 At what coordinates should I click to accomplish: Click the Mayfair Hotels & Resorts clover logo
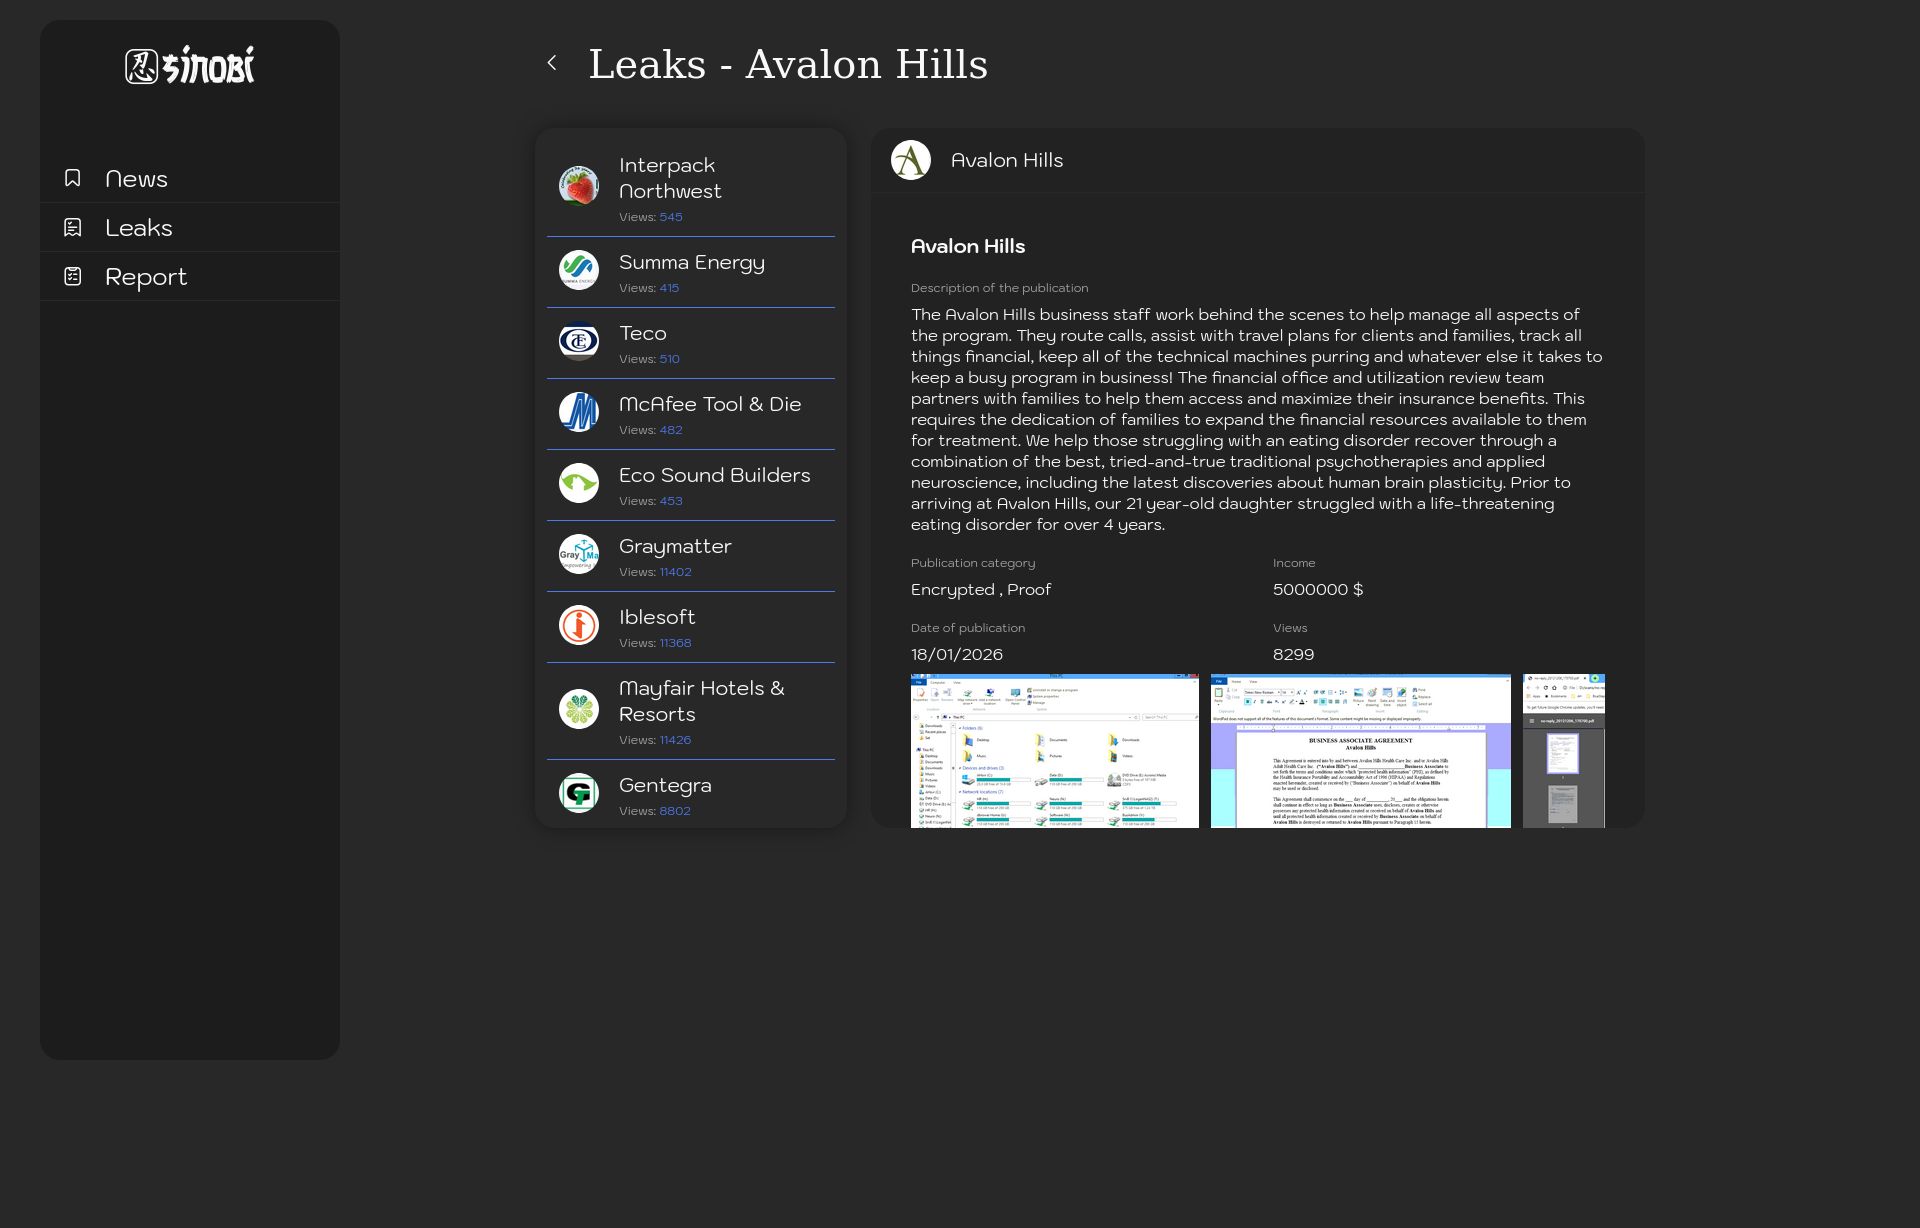[578, 708]
